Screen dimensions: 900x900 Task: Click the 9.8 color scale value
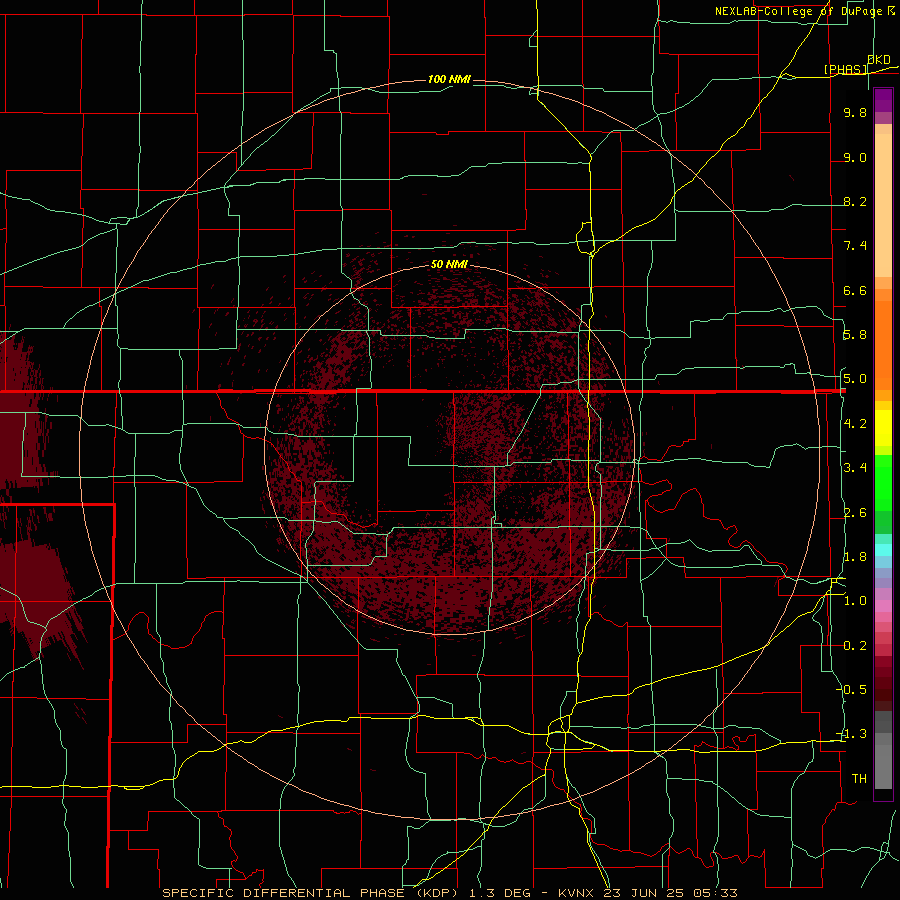coord(855,112)
